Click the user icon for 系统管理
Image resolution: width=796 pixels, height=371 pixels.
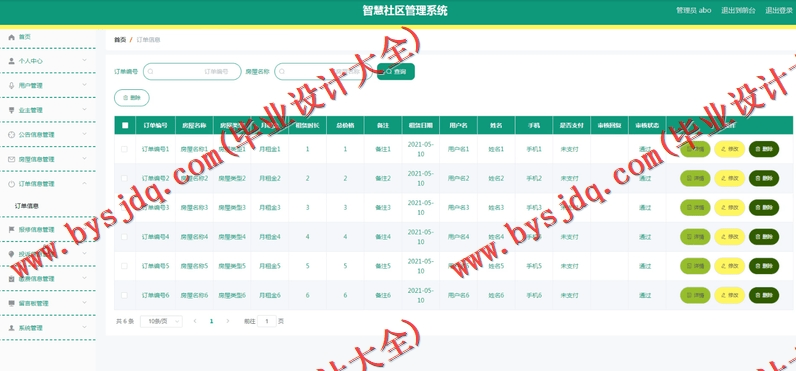[x=12, y=328]
